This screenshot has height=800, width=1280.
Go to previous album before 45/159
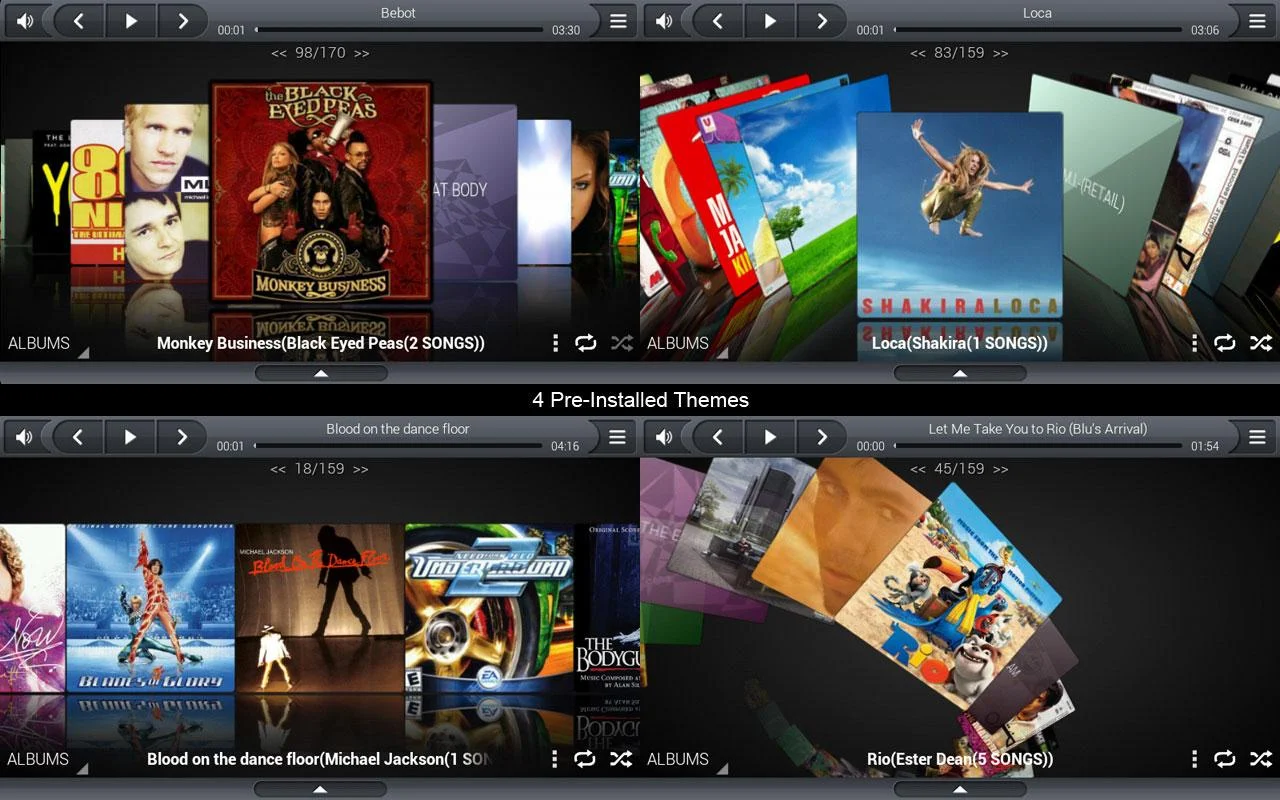(918, 469)
